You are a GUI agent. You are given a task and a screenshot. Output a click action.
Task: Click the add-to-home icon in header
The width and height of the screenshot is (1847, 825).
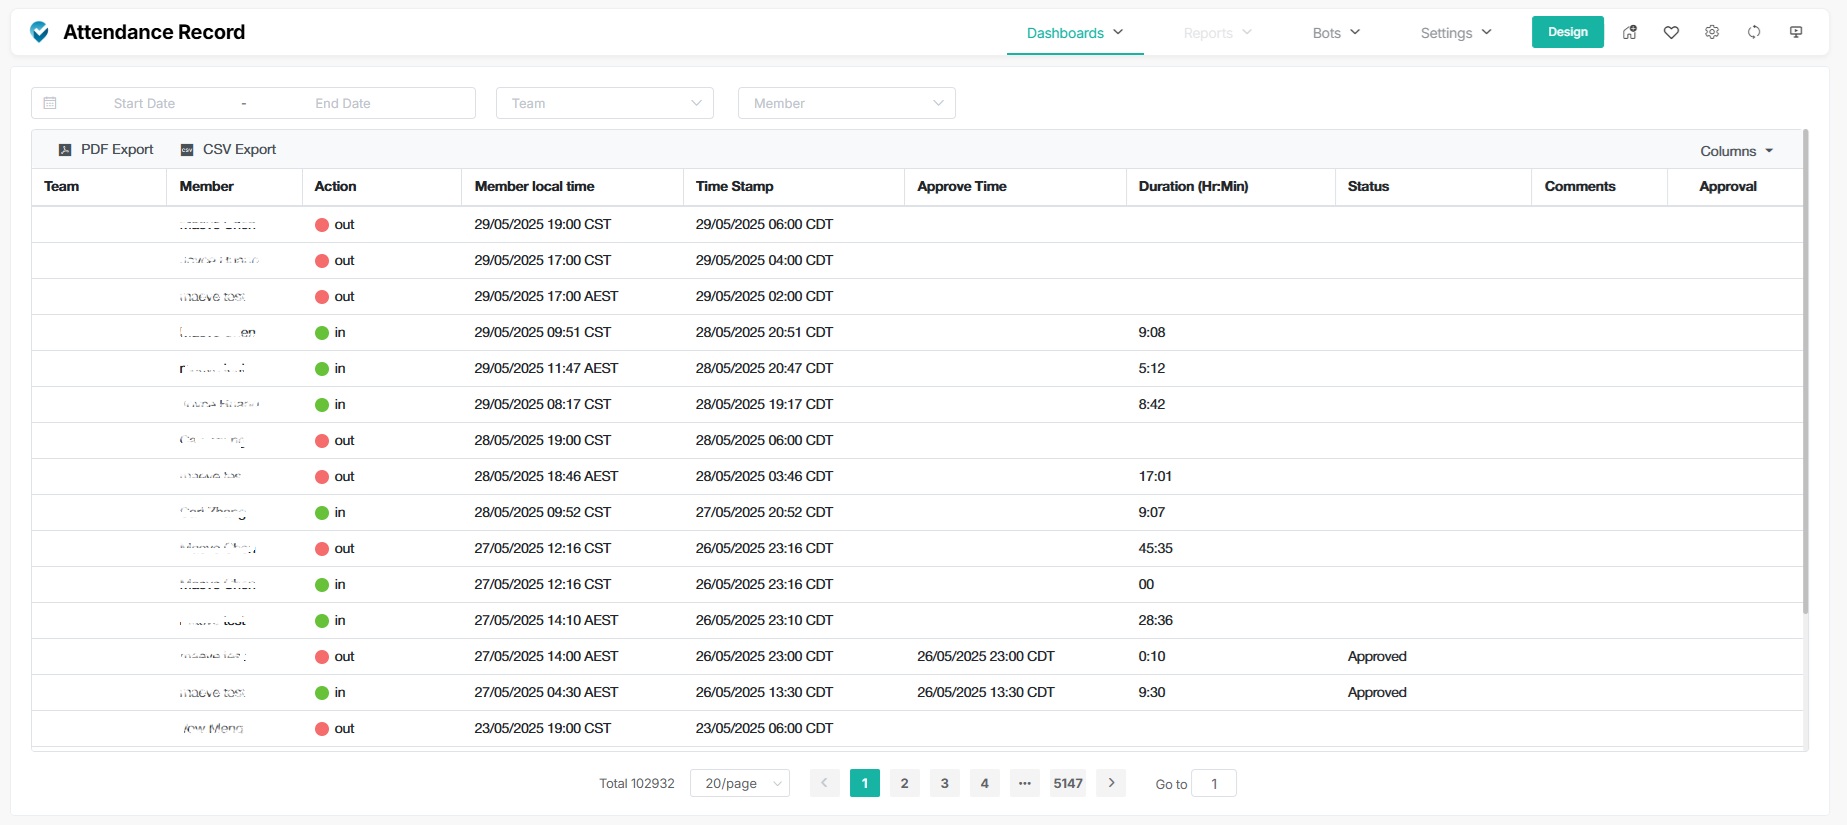coord(1629,32)
